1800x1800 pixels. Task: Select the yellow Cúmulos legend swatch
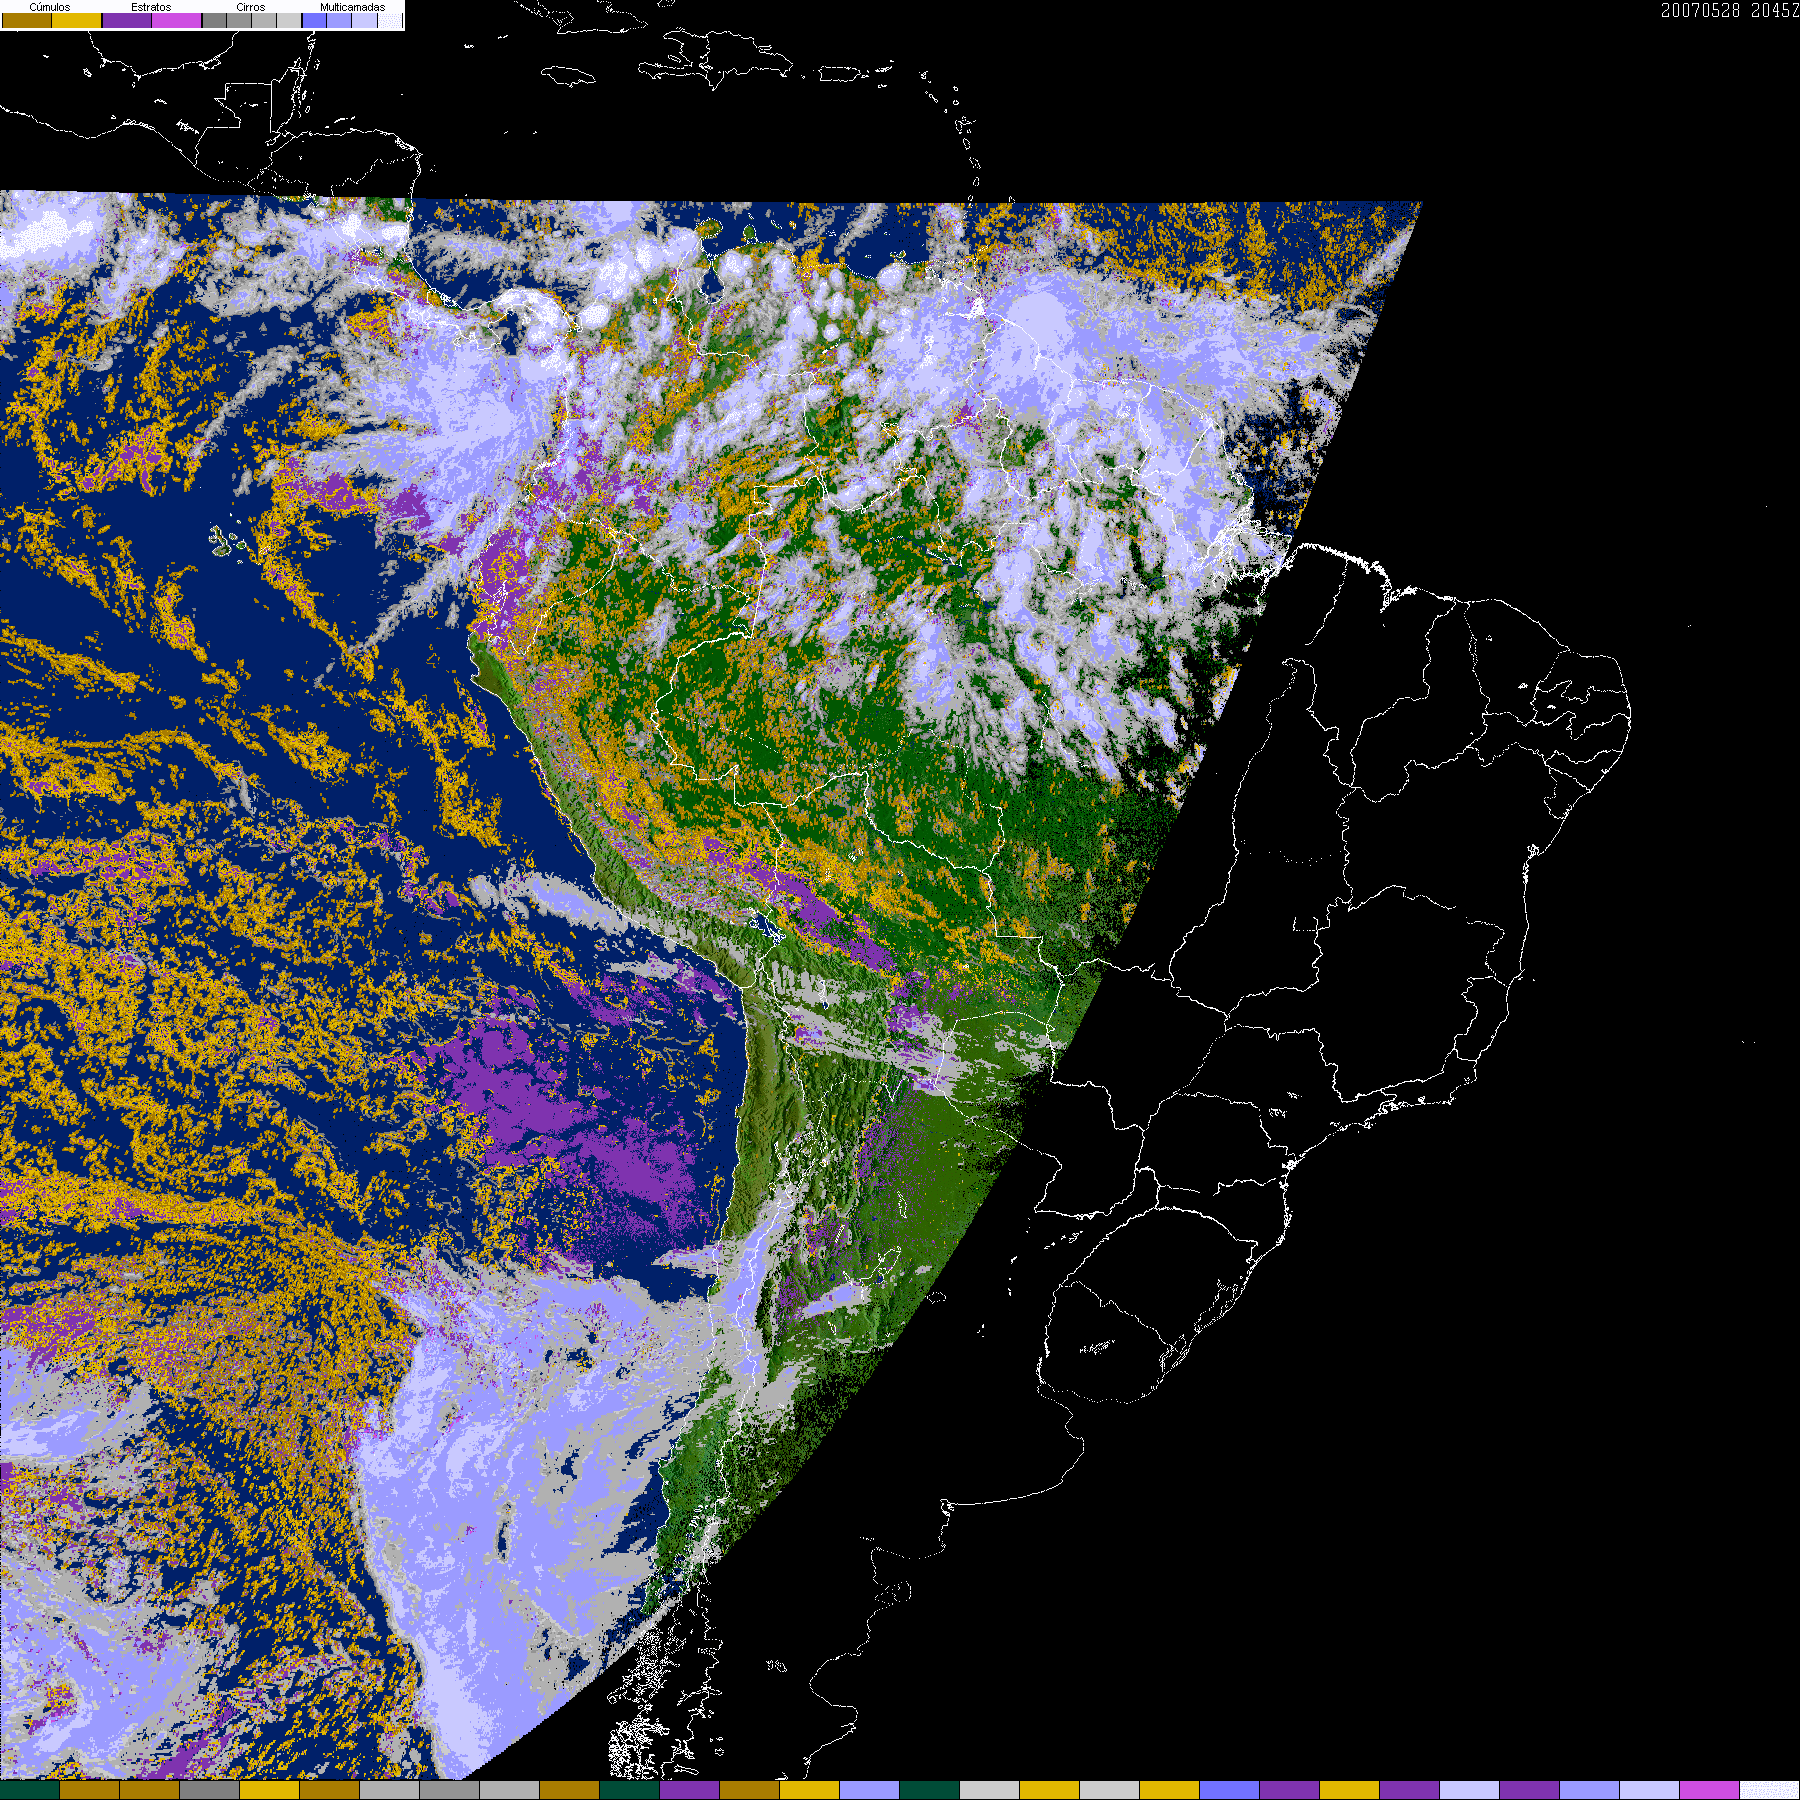[76, 20]
